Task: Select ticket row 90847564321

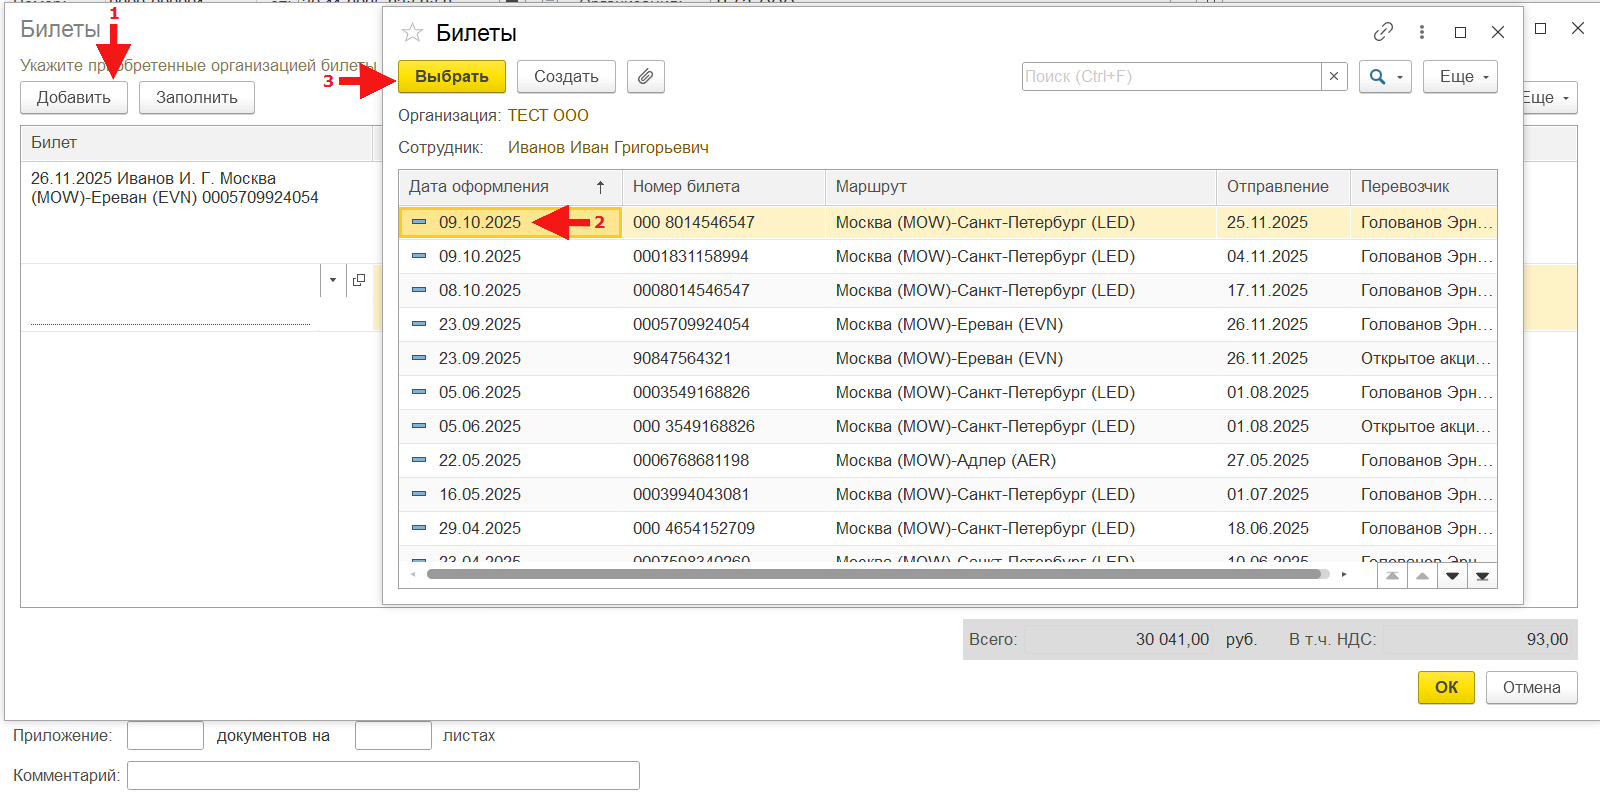Action: coord(682,358)
